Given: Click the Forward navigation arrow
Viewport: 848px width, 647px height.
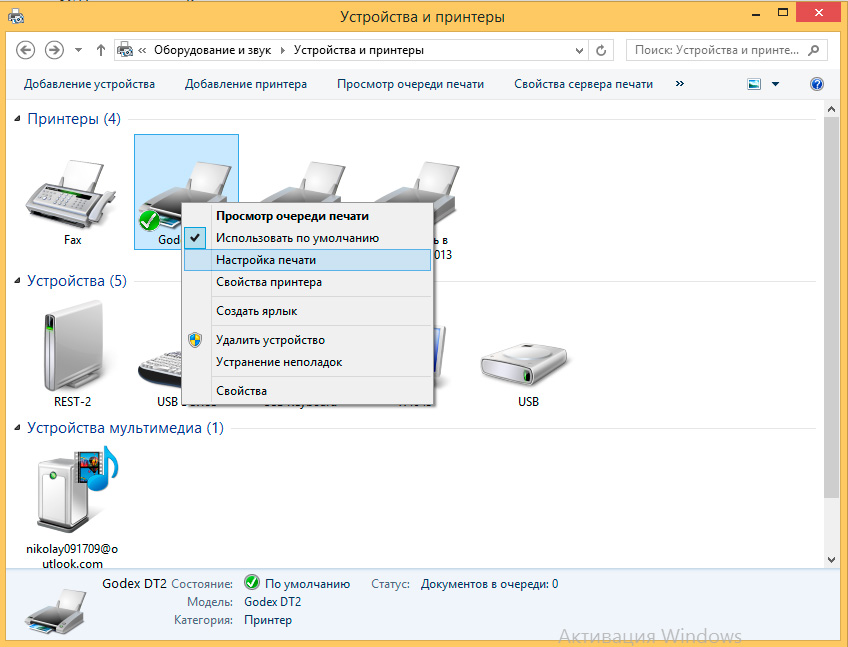Looking at the screenshot, I should (54, 50).
